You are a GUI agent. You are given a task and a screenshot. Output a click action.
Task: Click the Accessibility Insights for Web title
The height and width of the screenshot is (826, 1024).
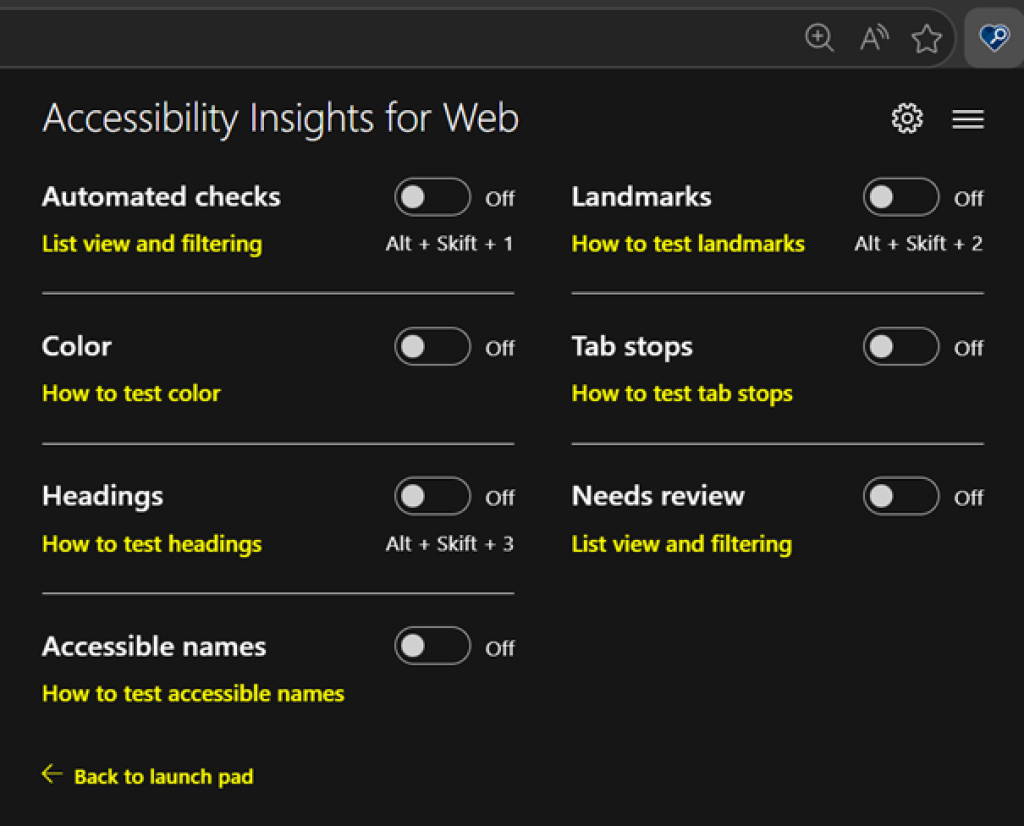pyautogui.click(x=281, y=119)
